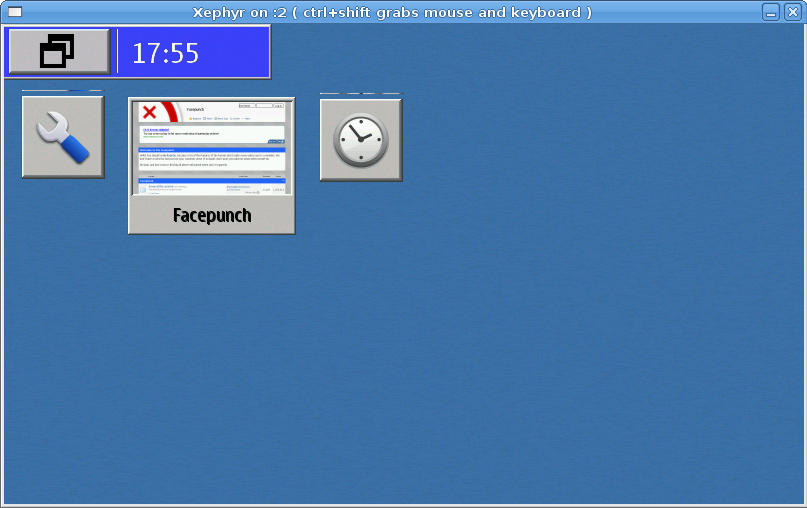Click the thin bar above the clock icon
The height and width of the screenshot is (508, 807).
360,94
